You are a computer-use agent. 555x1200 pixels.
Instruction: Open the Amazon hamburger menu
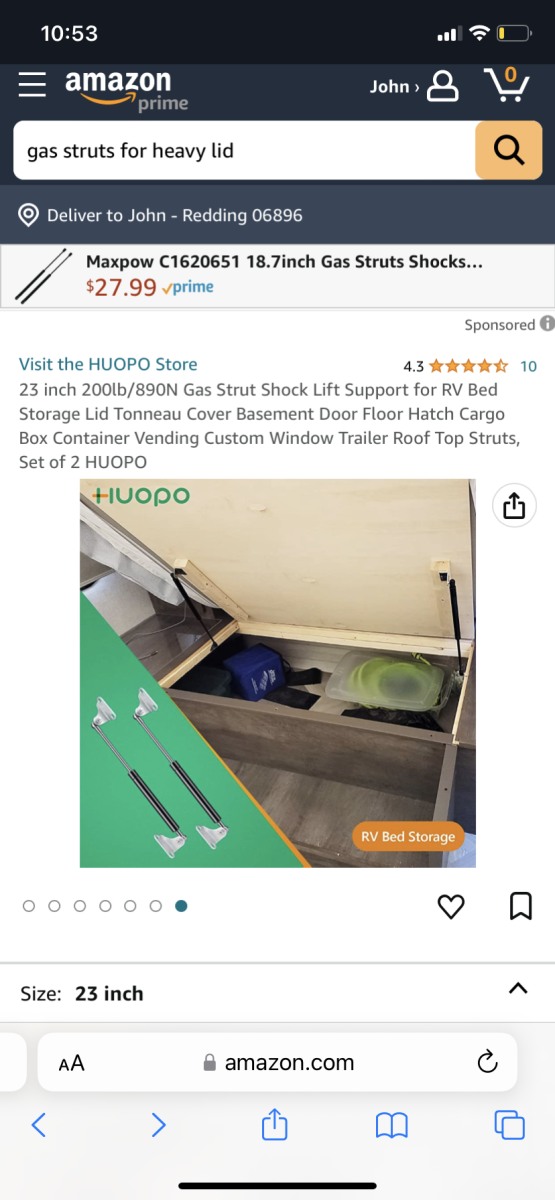coord(32,84)
